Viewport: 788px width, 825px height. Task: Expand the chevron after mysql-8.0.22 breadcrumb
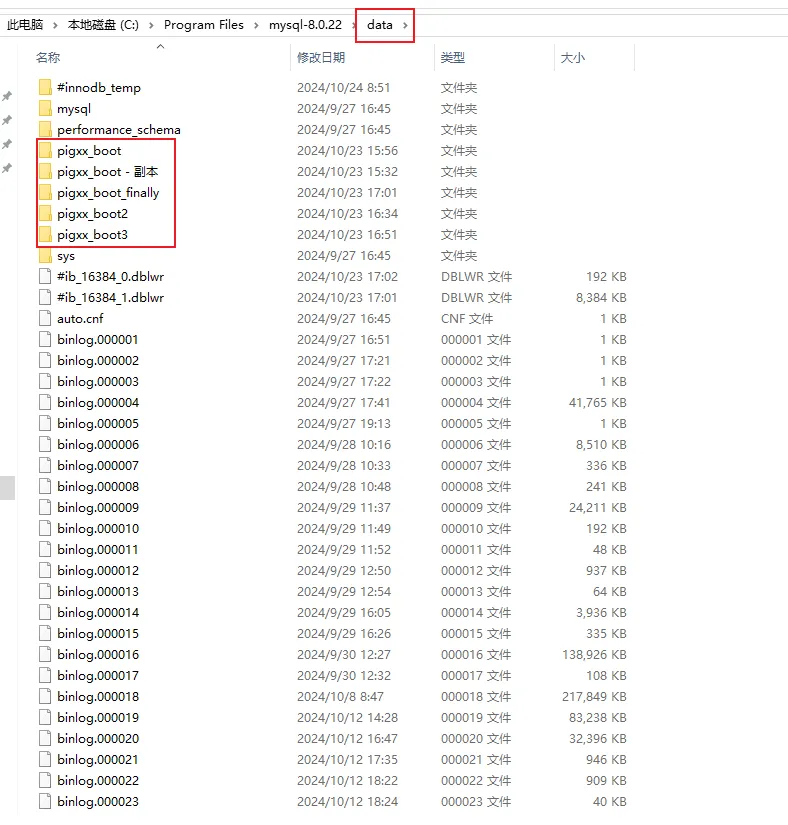(353, 25)
